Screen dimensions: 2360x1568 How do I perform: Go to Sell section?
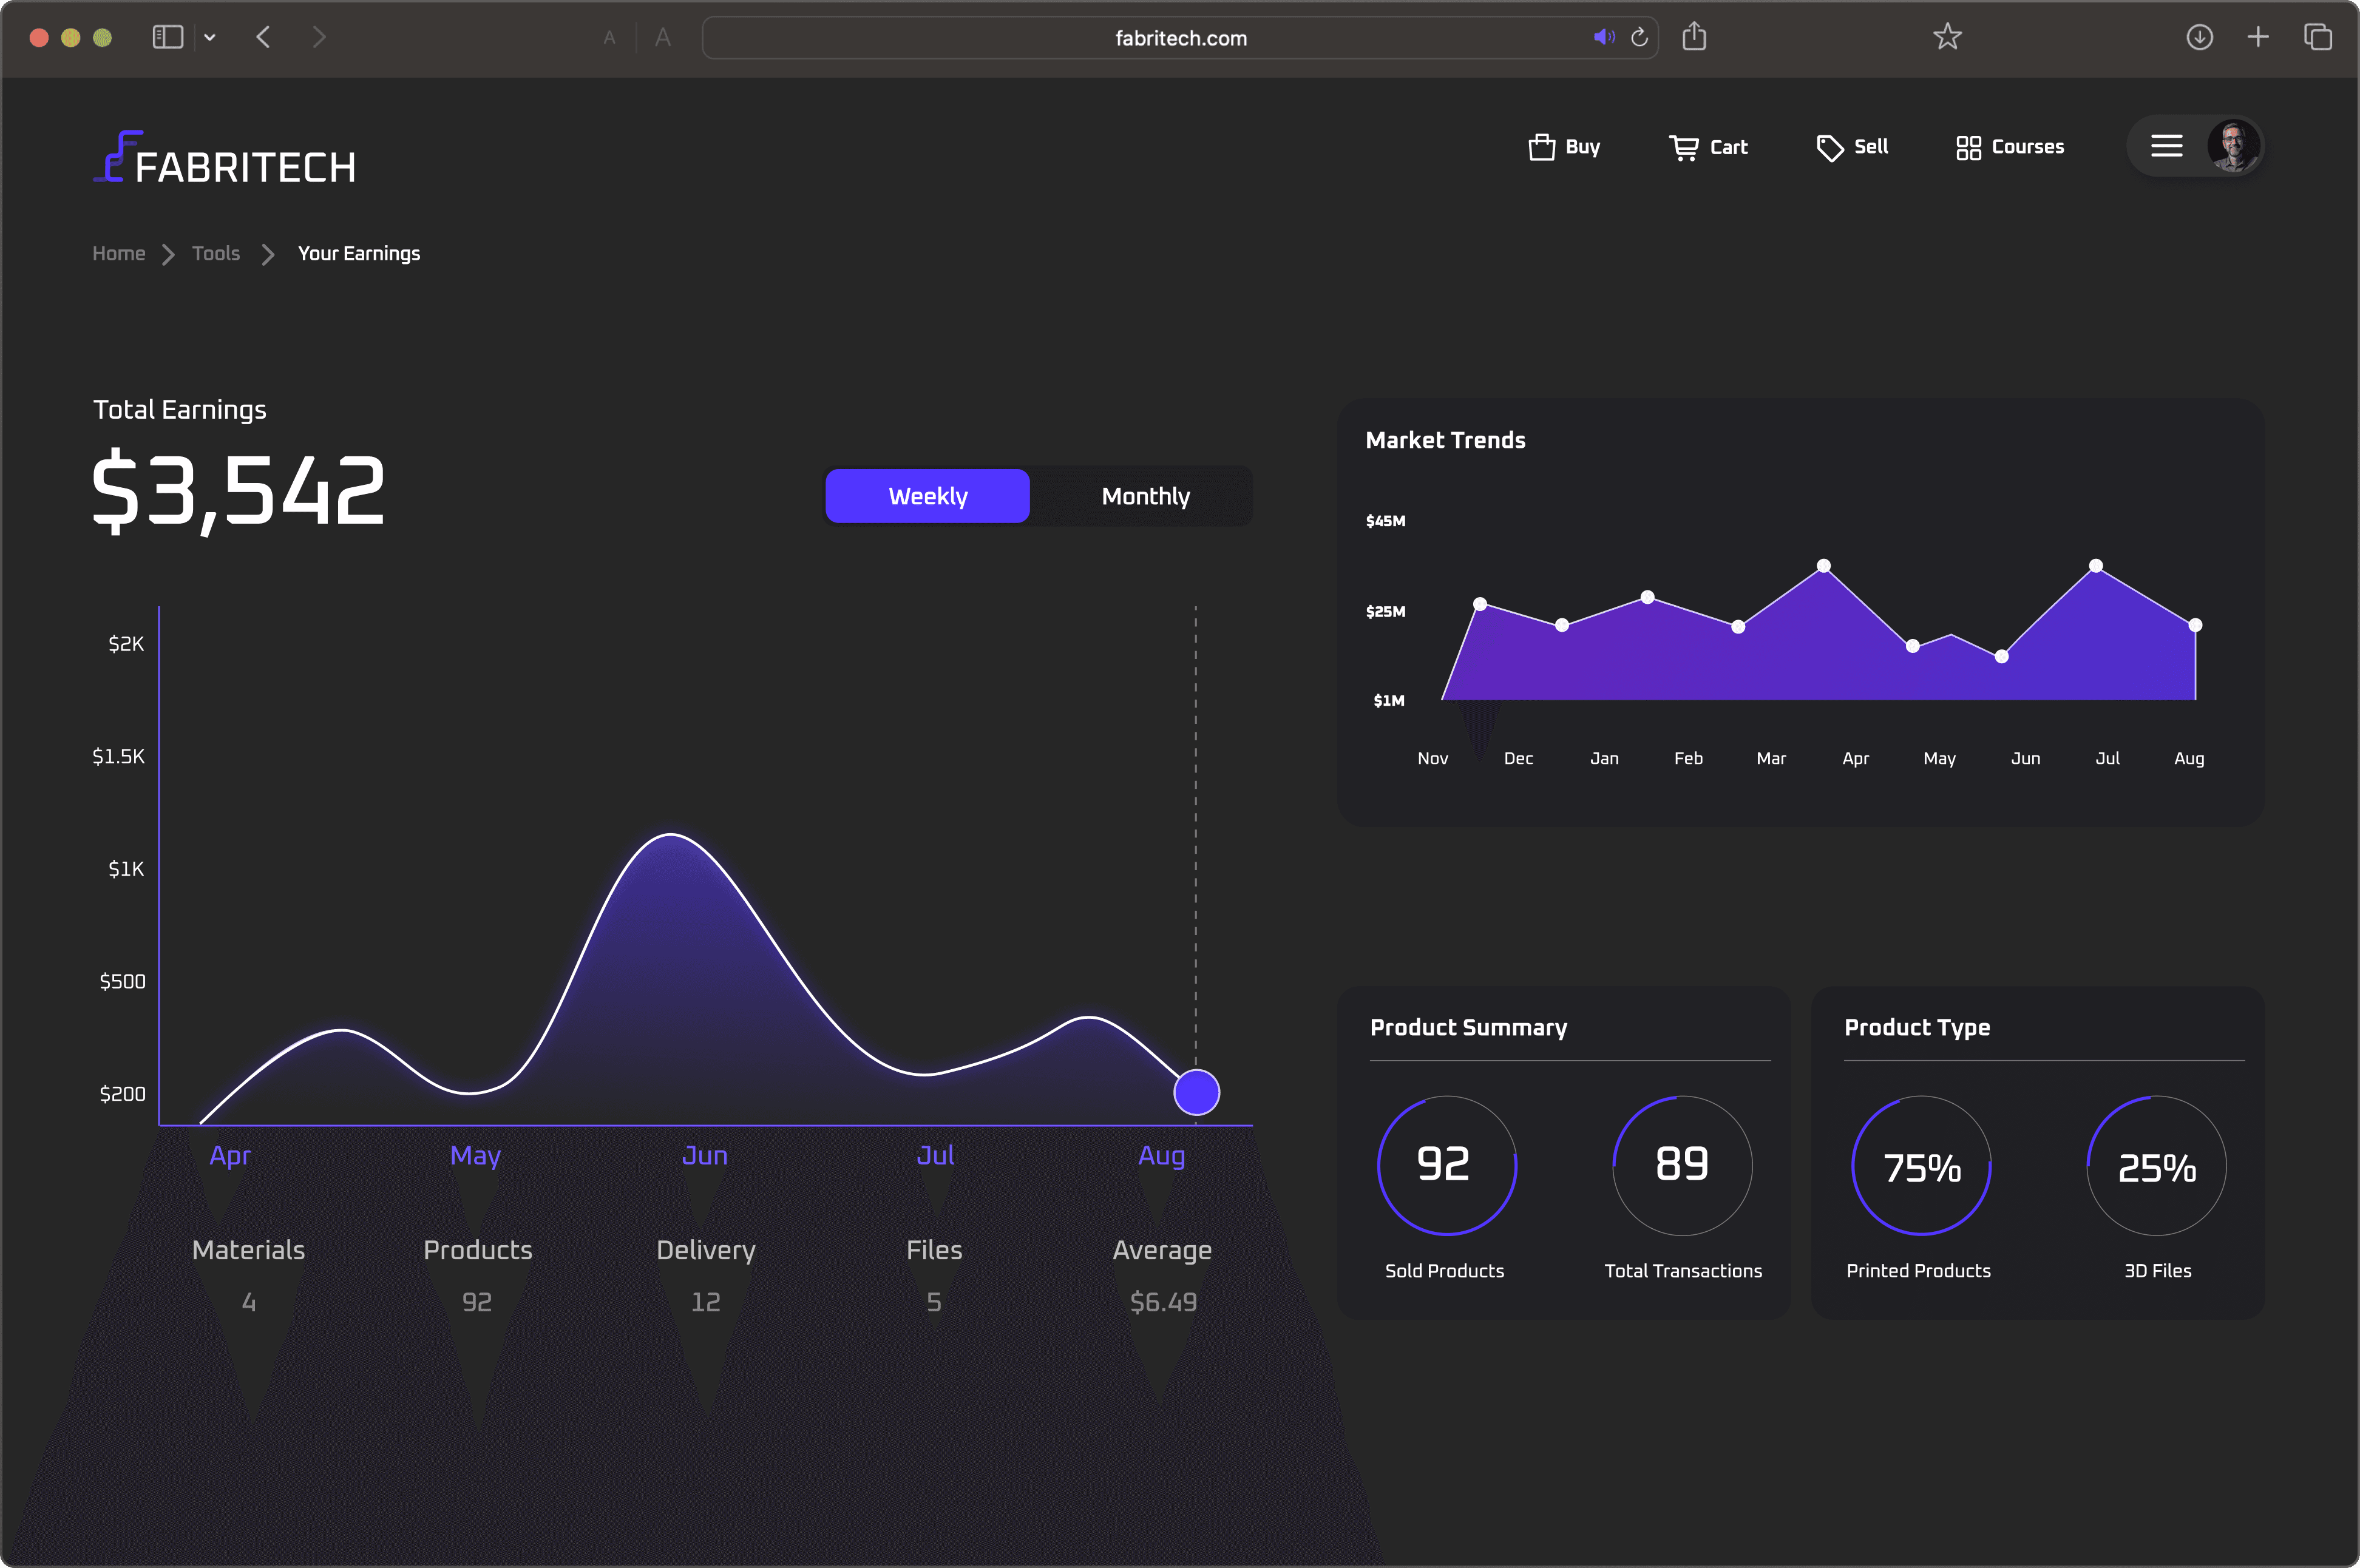(1853, 147)
